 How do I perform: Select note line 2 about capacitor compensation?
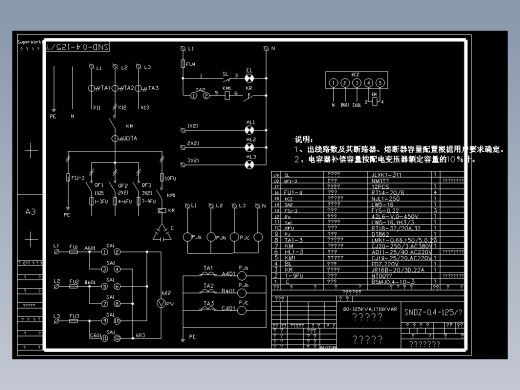tap(385, 159)
